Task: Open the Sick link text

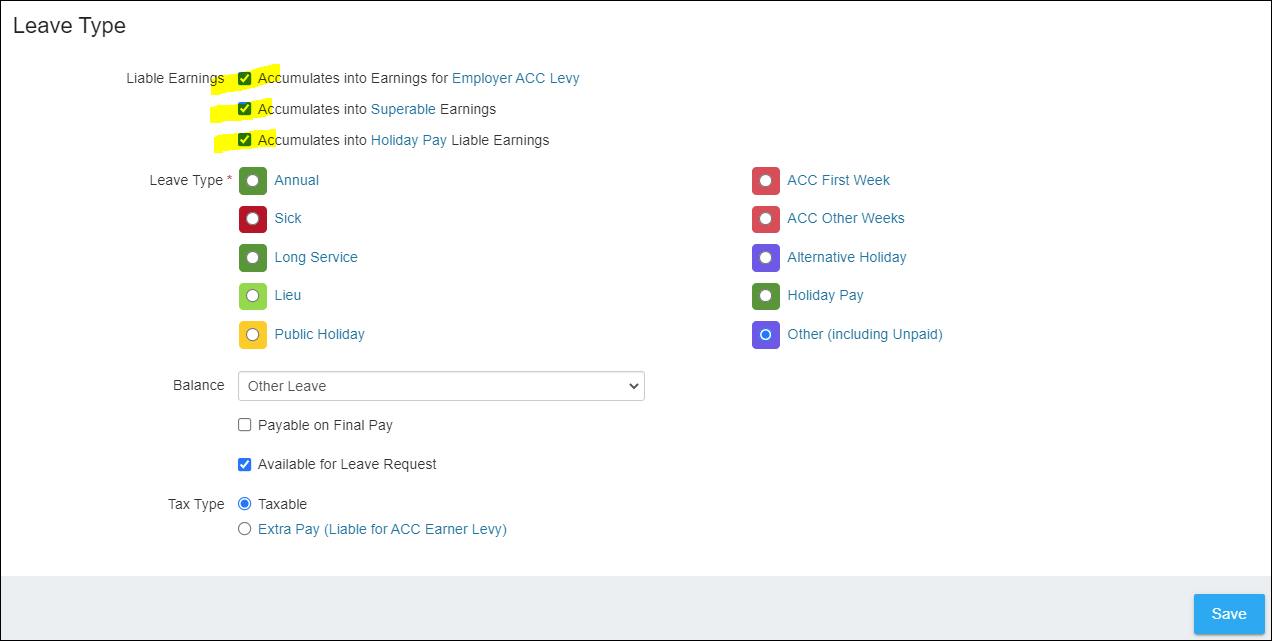Action: point(288,218)
